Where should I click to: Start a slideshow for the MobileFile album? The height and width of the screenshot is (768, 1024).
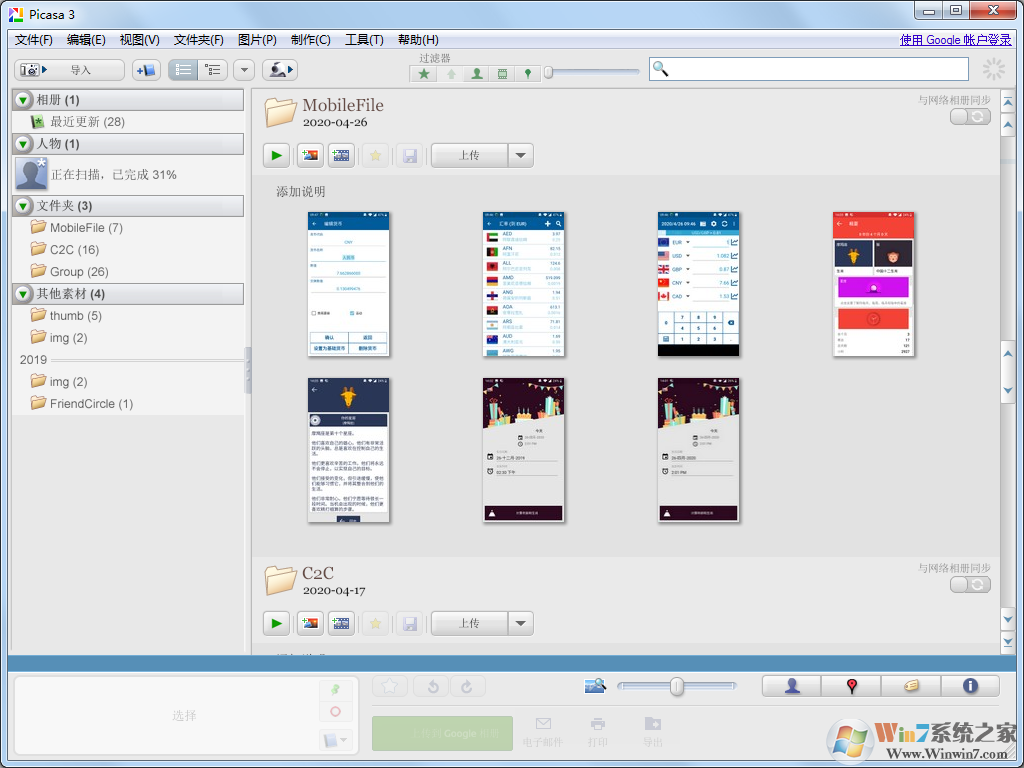[x=276, y=155]
